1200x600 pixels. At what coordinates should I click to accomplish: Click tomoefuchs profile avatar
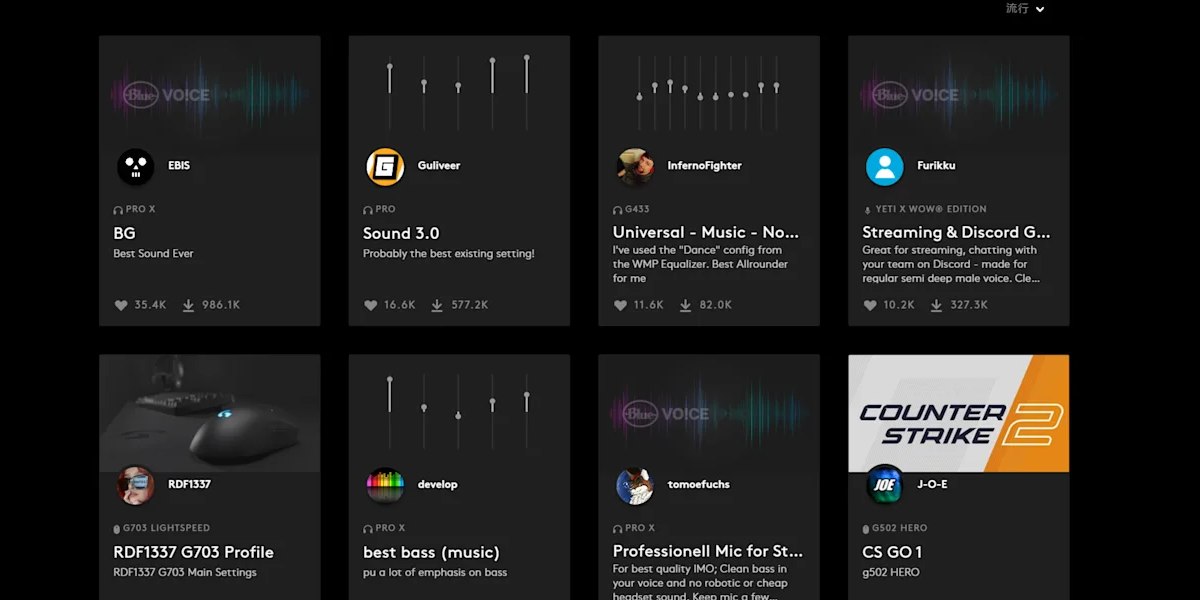click(x=635, y=485)
